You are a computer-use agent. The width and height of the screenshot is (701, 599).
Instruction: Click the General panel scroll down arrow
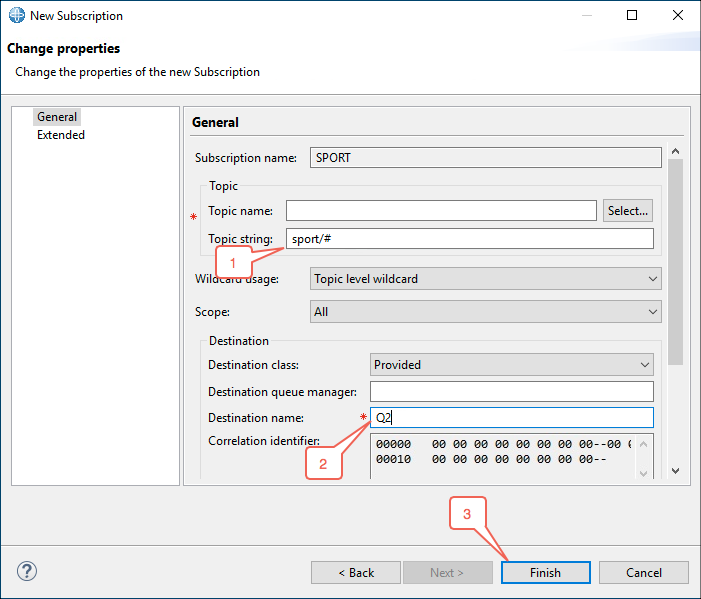[676, 471]
